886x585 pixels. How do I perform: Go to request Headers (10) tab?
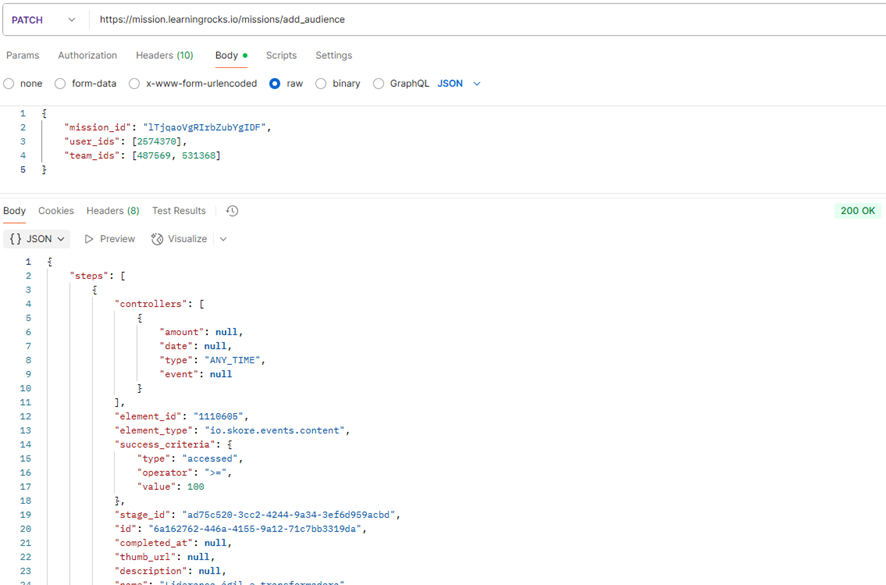tap(164, 56)
